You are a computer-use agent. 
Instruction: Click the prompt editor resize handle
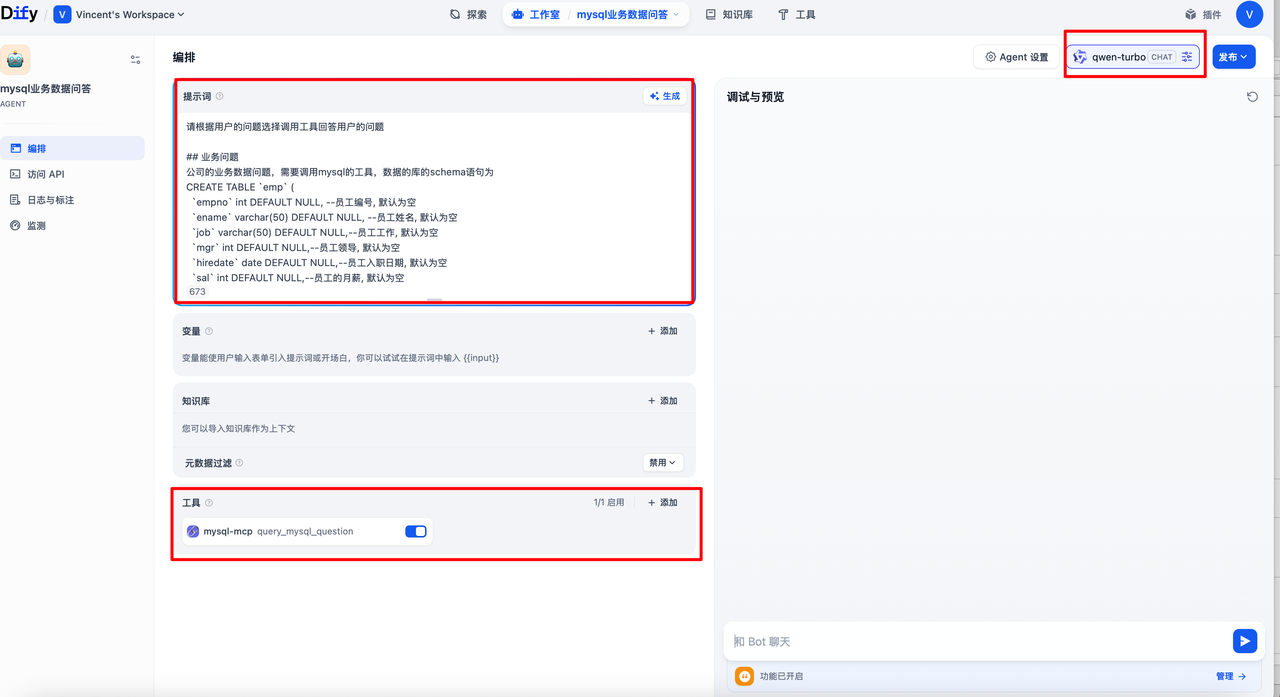click(434, 300)
